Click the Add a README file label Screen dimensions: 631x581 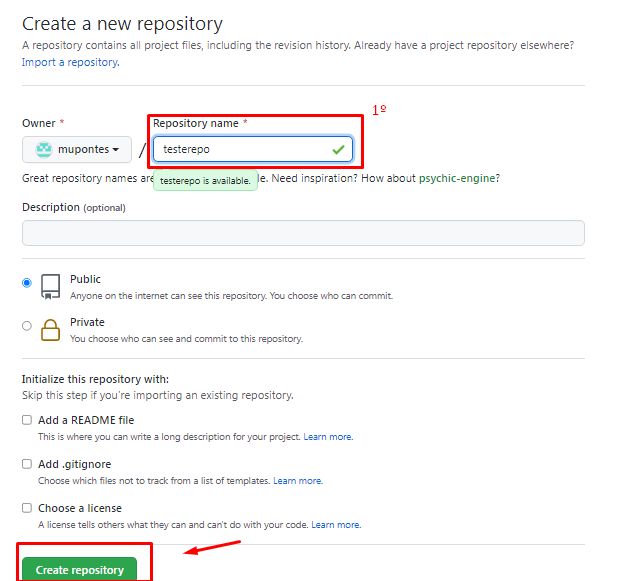pyautogui.click(x=86, y=420)
